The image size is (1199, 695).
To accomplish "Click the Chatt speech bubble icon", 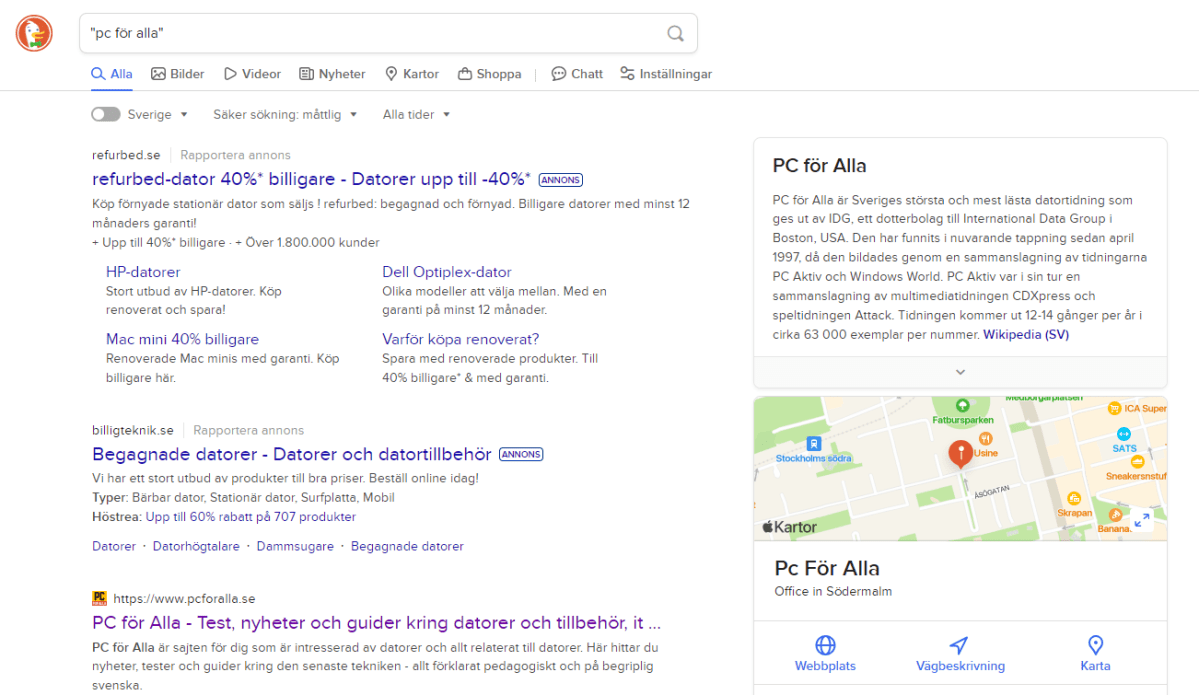I will click(x=559, y=73).
